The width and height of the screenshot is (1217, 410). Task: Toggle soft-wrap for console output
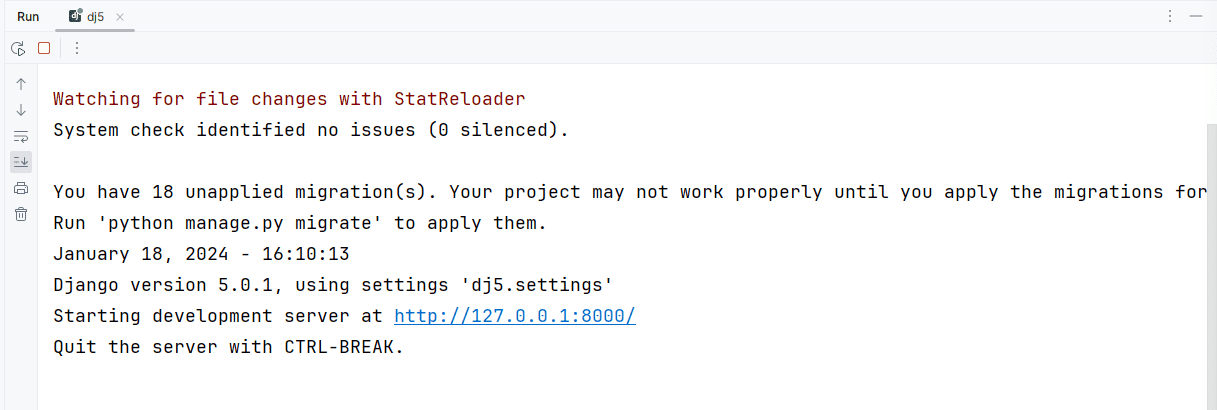pyautogui.click(x=21, y=136)
